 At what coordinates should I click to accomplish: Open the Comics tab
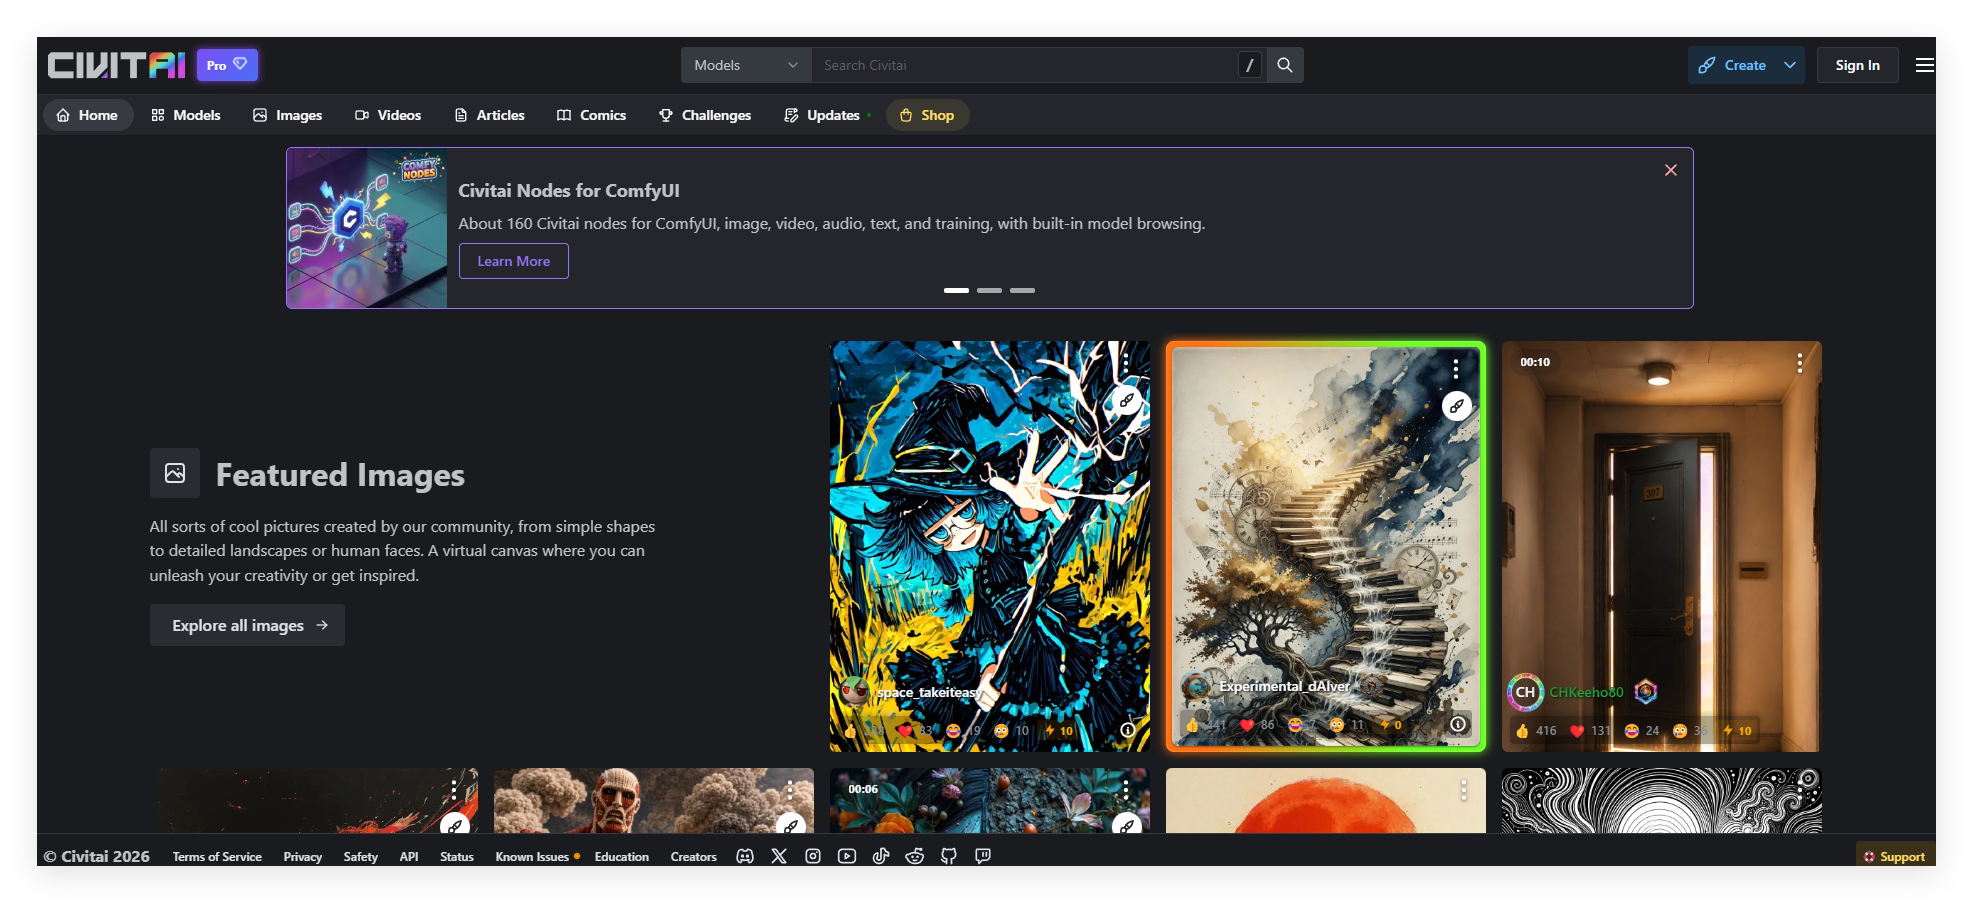(x=592, y=115)
